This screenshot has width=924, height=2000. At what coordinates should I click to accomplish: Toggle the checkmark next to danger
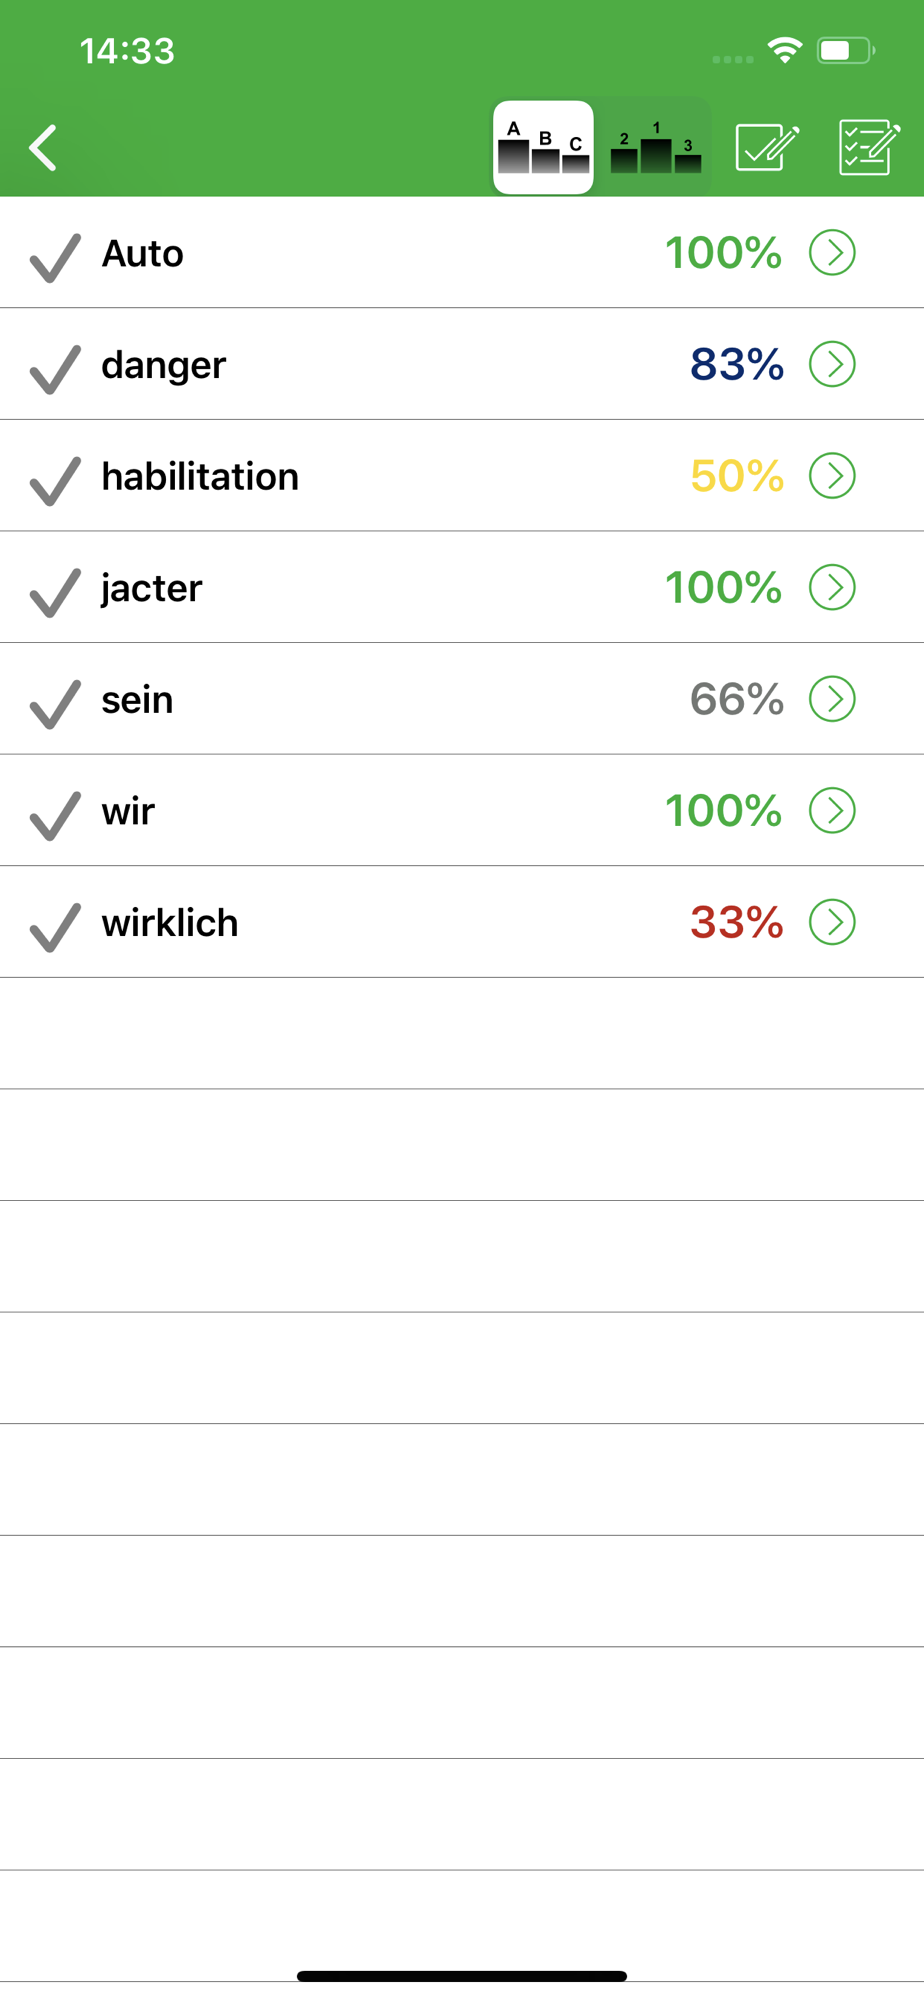click(x=55, y=368)
